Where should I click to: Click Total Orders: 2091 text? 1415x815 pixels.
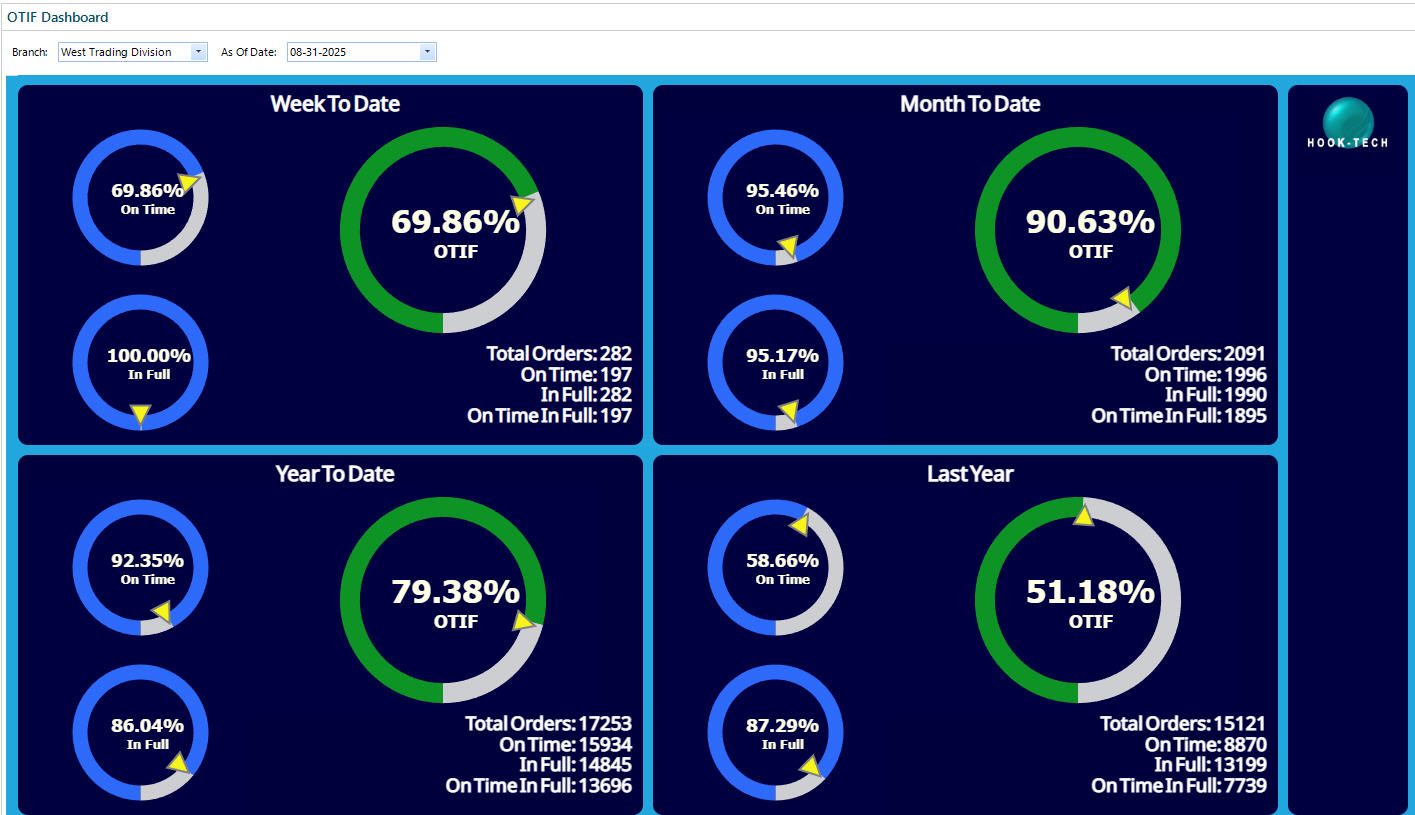pos(1188,353)
